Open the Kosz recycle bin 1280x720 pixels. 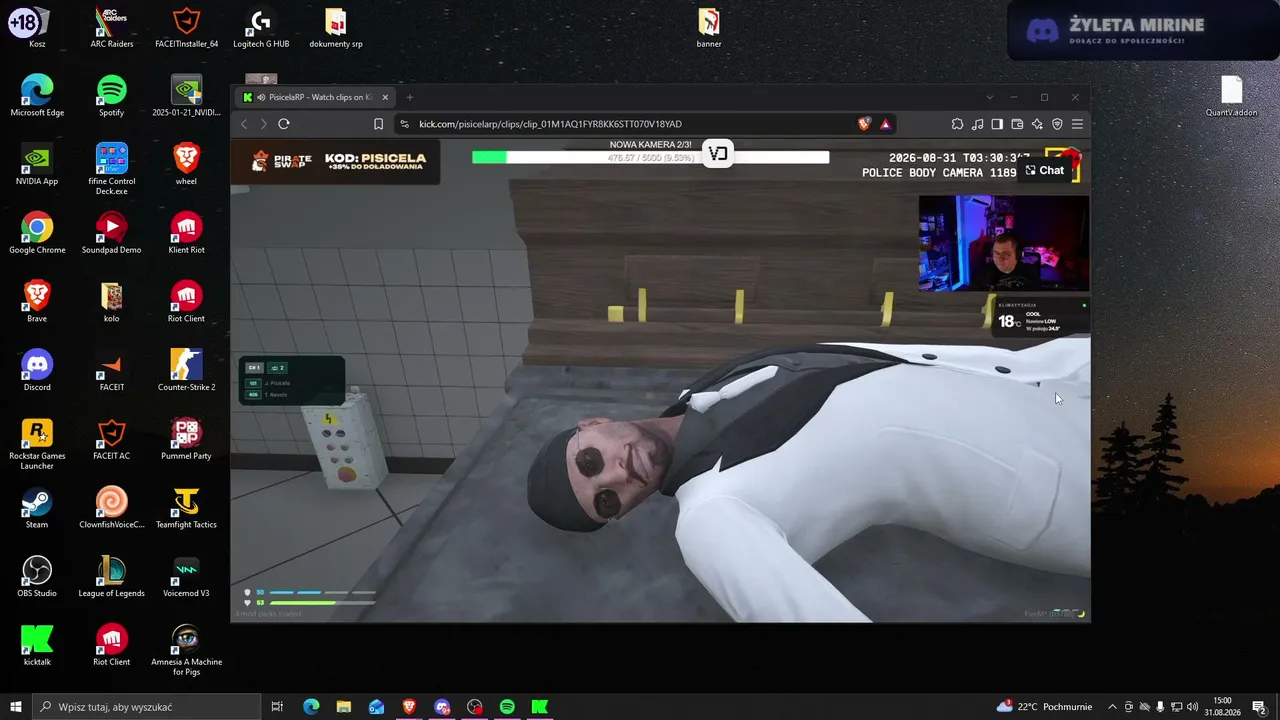pyautogui.click(x=37, y=27)
